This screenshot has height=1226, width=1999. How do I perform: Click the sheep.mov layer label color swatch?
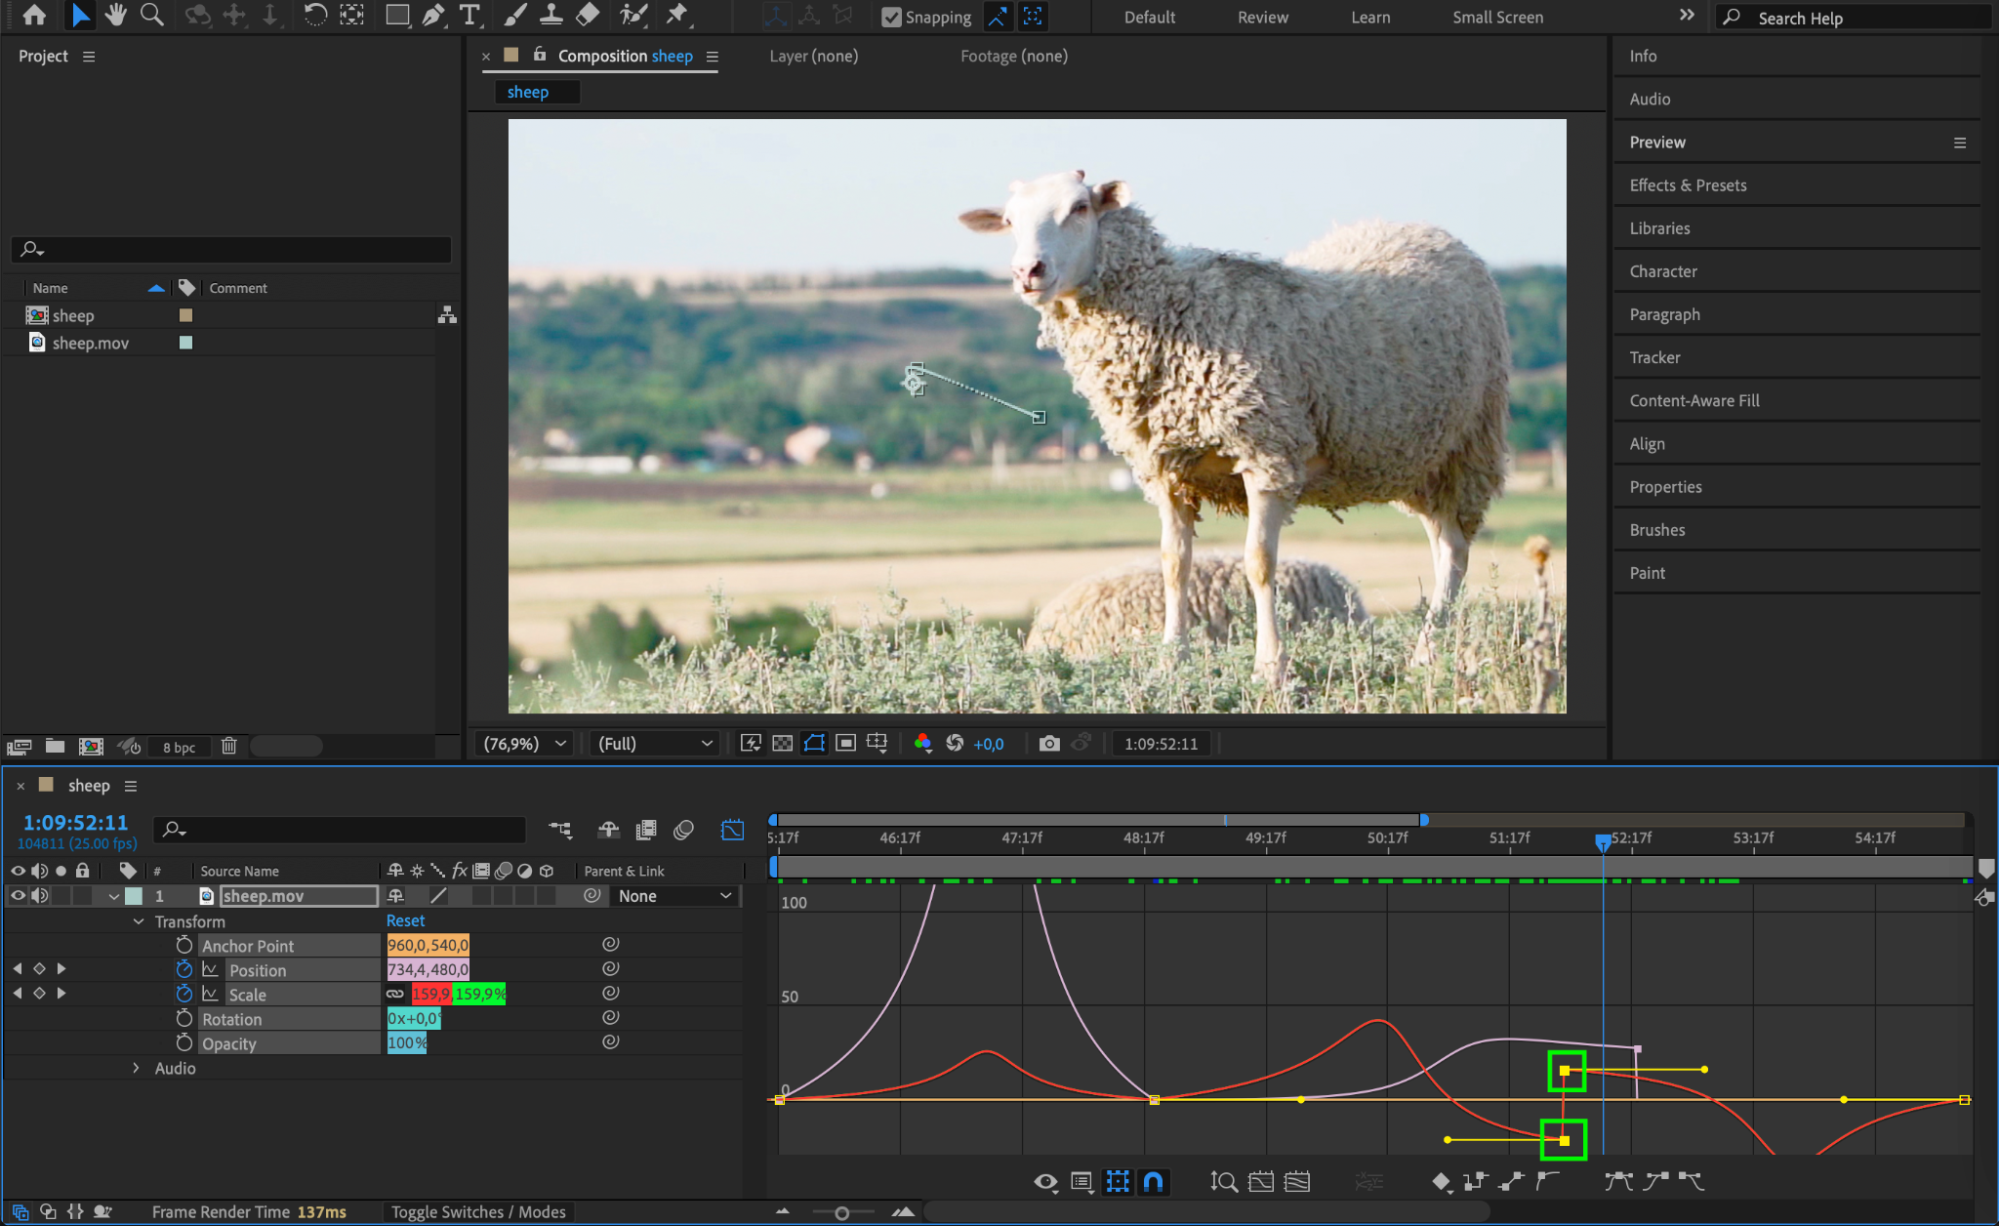(133, 896)
